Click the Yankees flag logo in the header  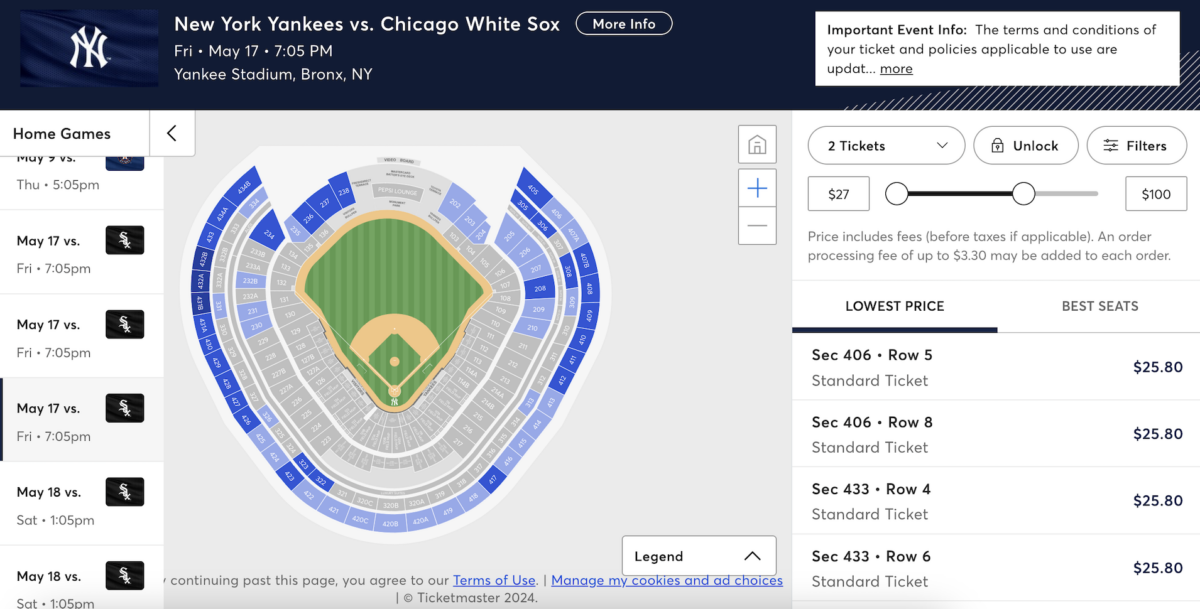[x=88, y=47]
